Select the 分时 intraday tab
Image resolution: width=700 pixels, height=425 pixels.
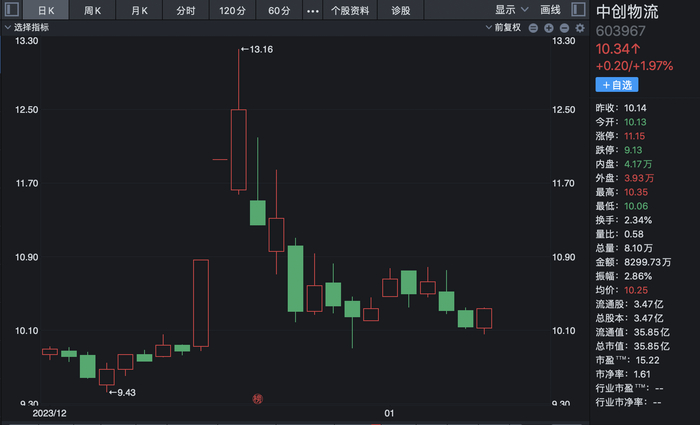[x=186, y=10]
